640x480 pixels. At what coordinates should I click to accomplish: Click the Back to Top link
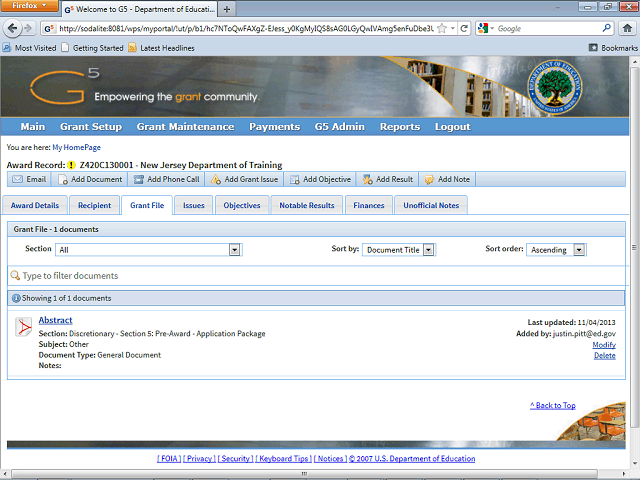553,405
